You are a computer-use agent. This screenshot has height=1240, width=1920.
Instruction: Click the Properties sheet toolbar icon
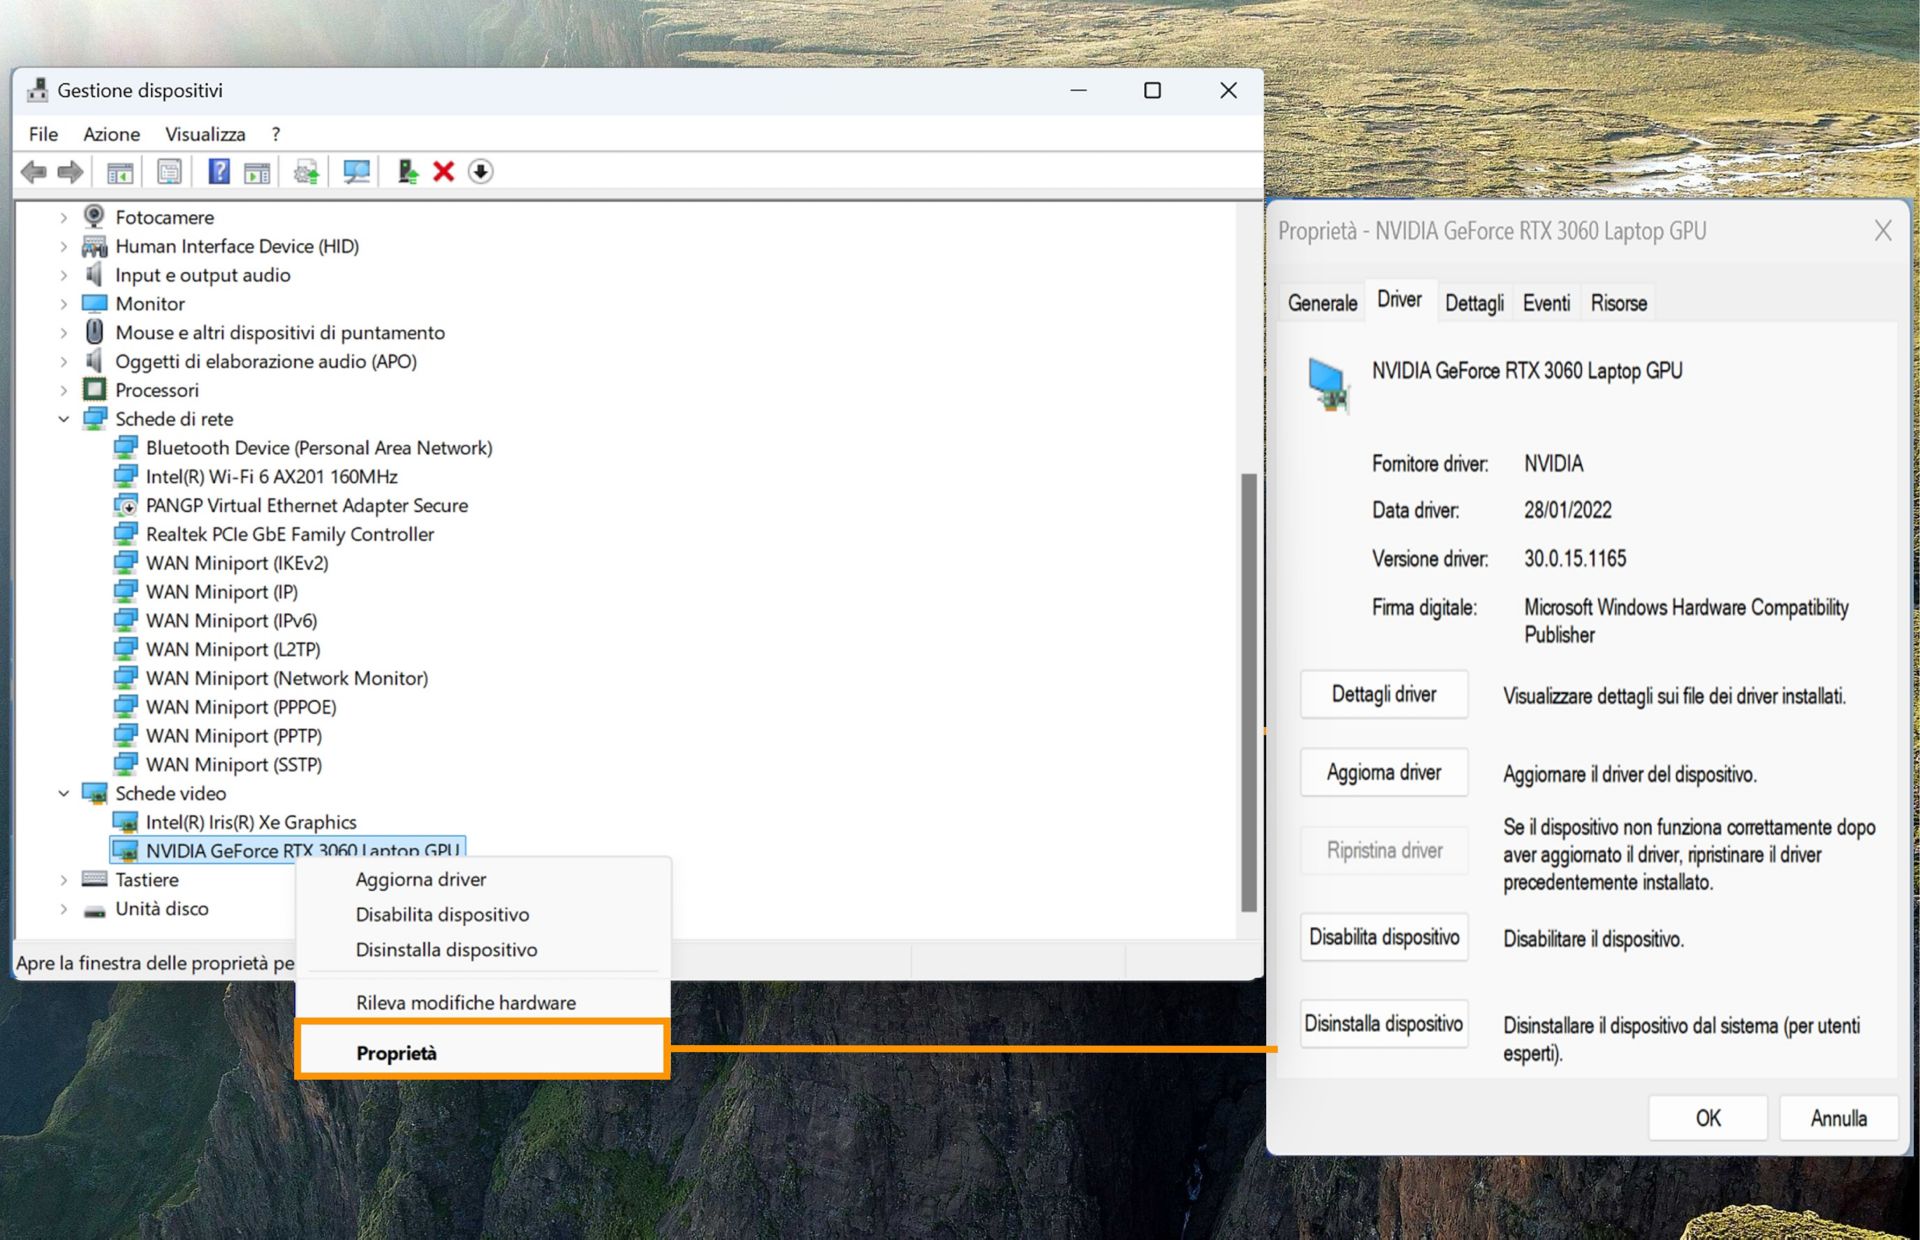coord(169,172)
